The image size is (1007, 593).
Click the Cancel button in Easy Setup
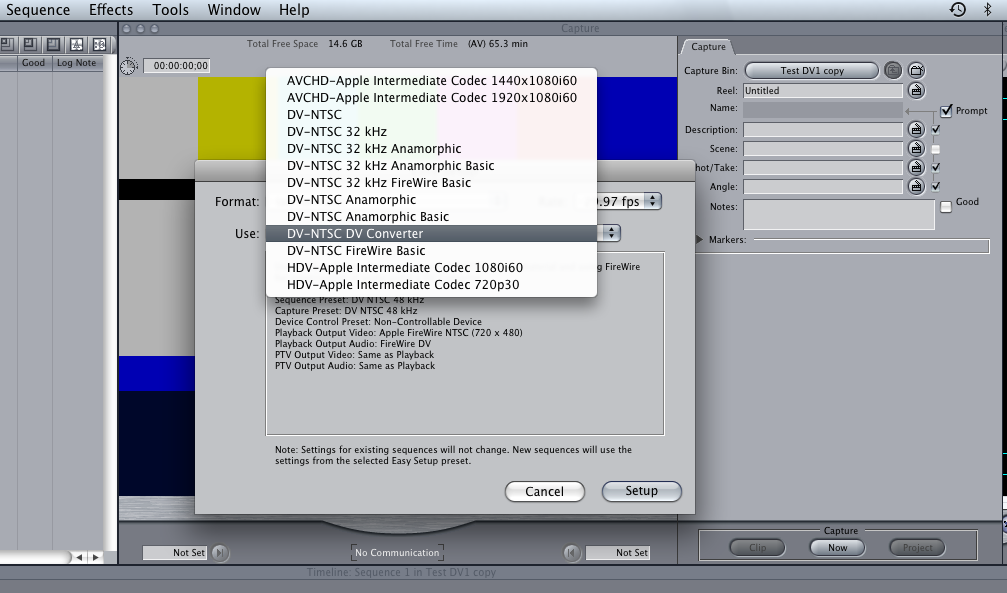click(545, 491)
